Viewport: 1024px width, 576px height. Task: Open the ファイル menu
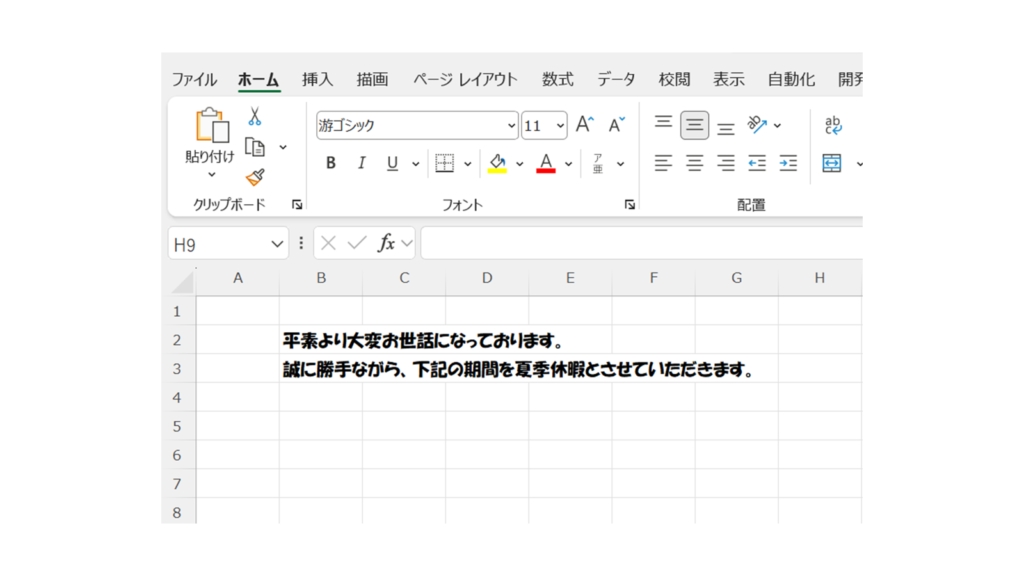click(194, 80)
